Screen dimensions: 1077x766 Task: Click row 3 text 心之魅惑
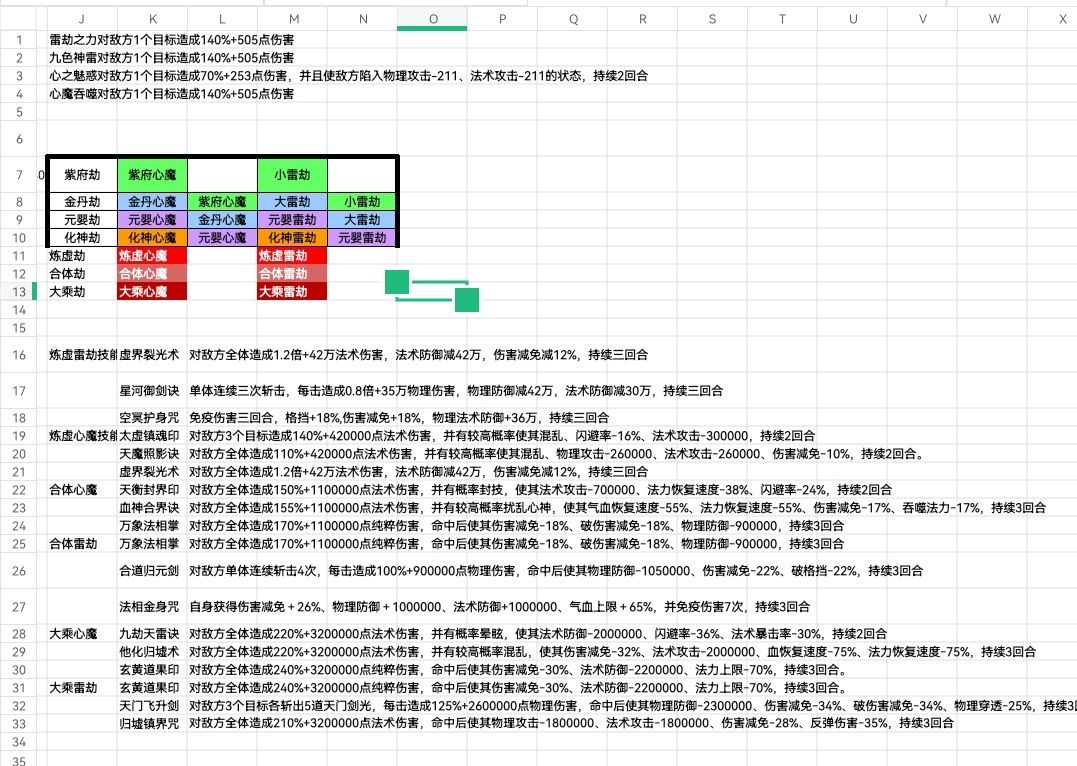(73, 76)
